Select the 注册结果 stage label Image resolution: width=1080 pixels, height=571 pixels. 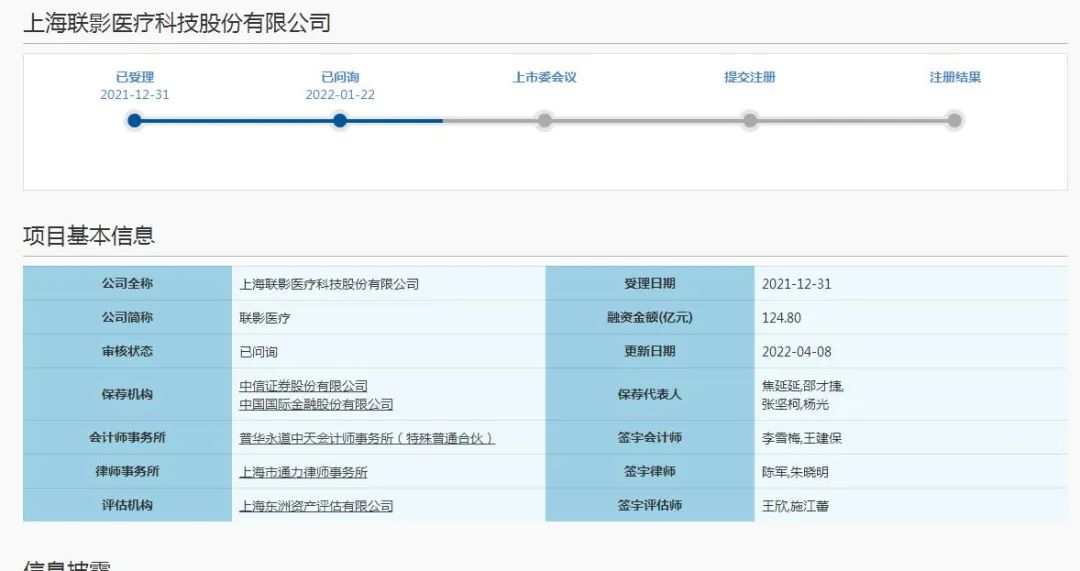[x=955, y=77]
